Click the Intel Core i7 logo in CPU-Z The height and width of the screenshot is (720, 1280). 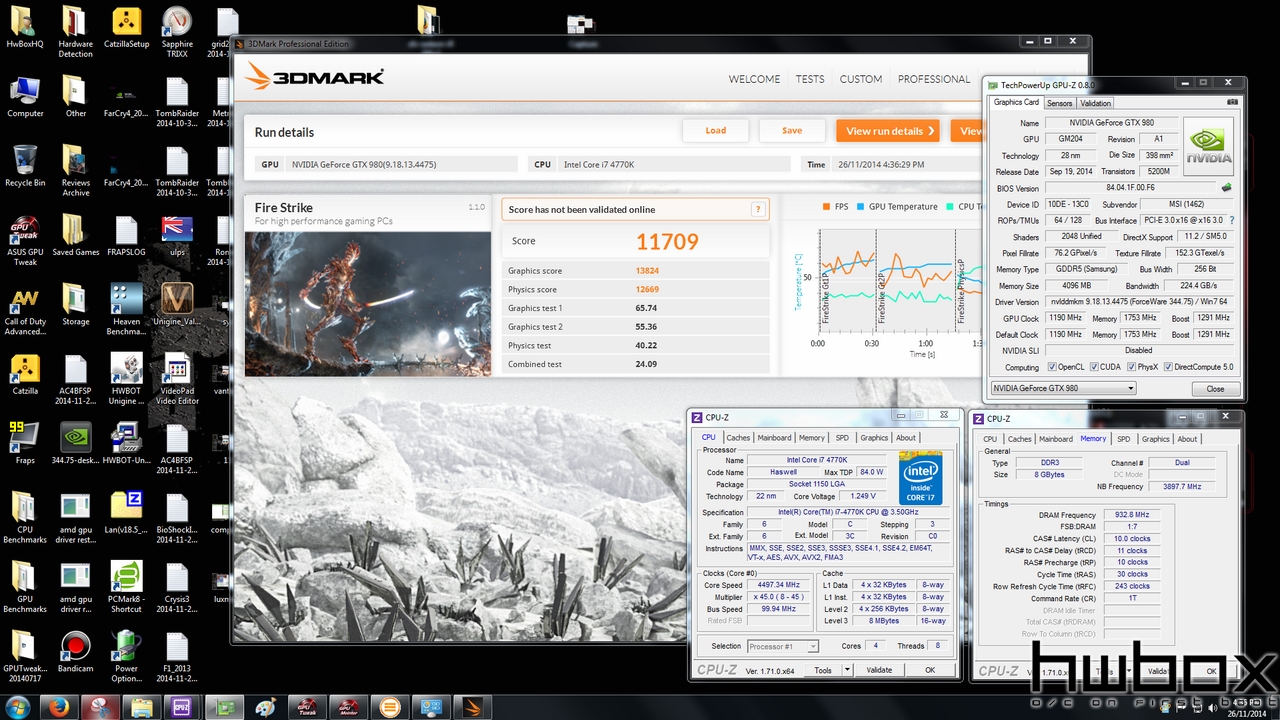click(x=920, y=477)
